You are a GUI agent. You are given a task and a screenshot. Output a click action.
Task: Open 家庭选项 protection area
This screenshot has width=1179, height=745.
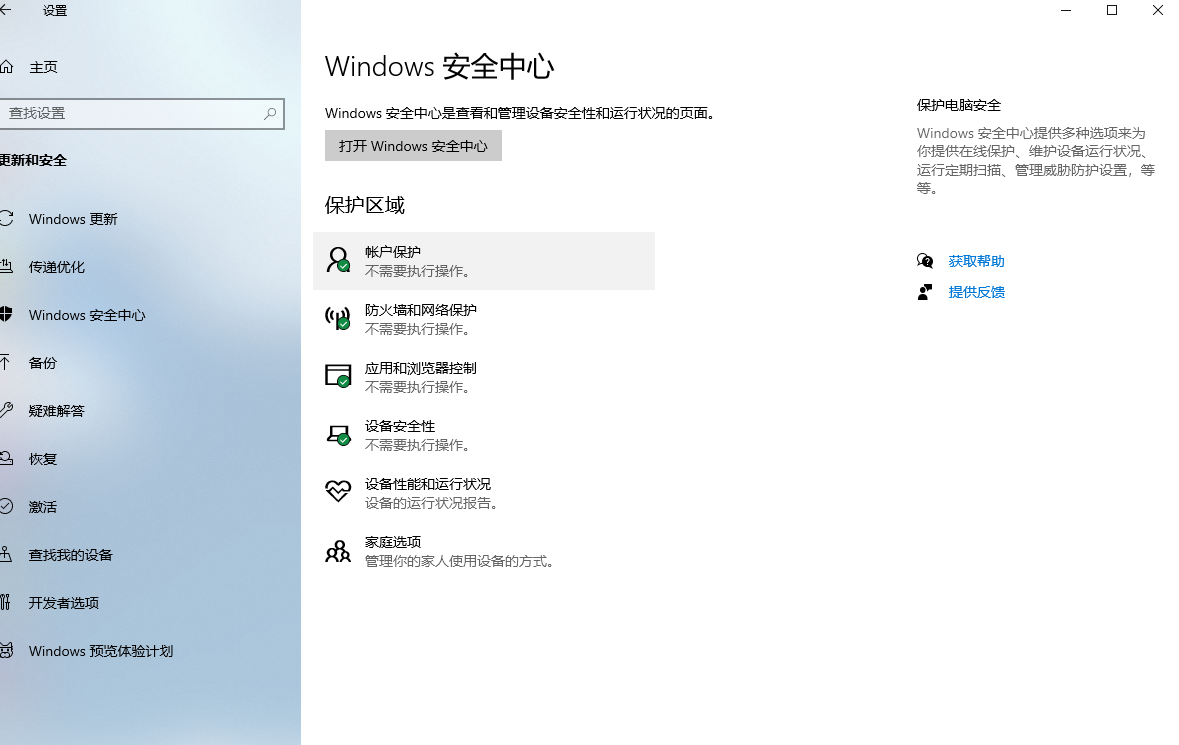[483, 551]
